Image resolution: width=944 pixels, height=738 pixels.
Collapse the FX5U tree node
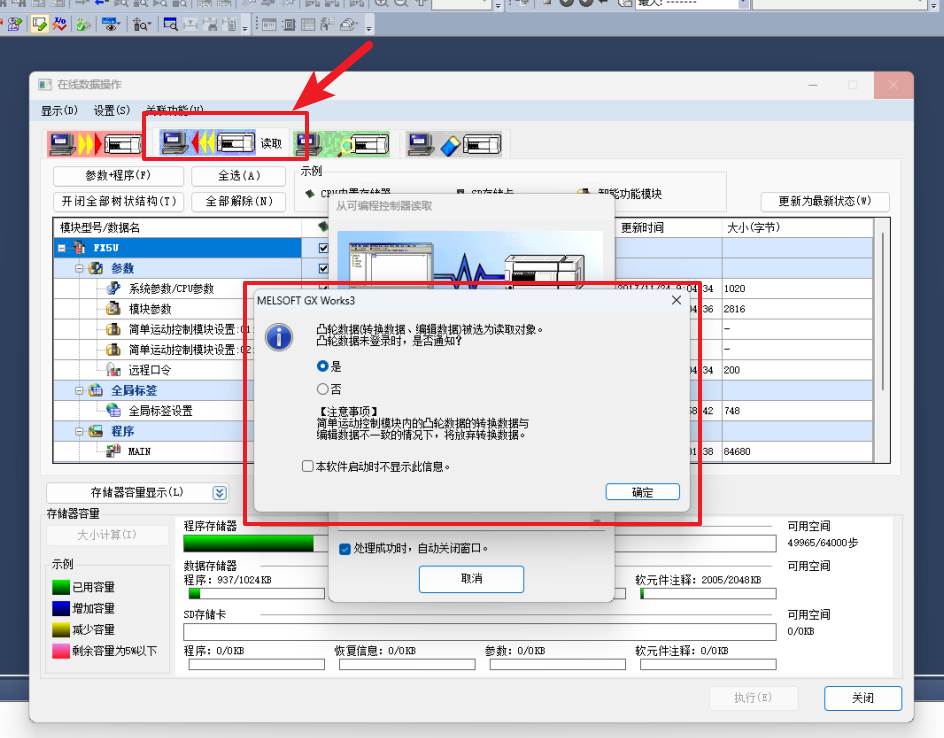[x=62, y=247]
